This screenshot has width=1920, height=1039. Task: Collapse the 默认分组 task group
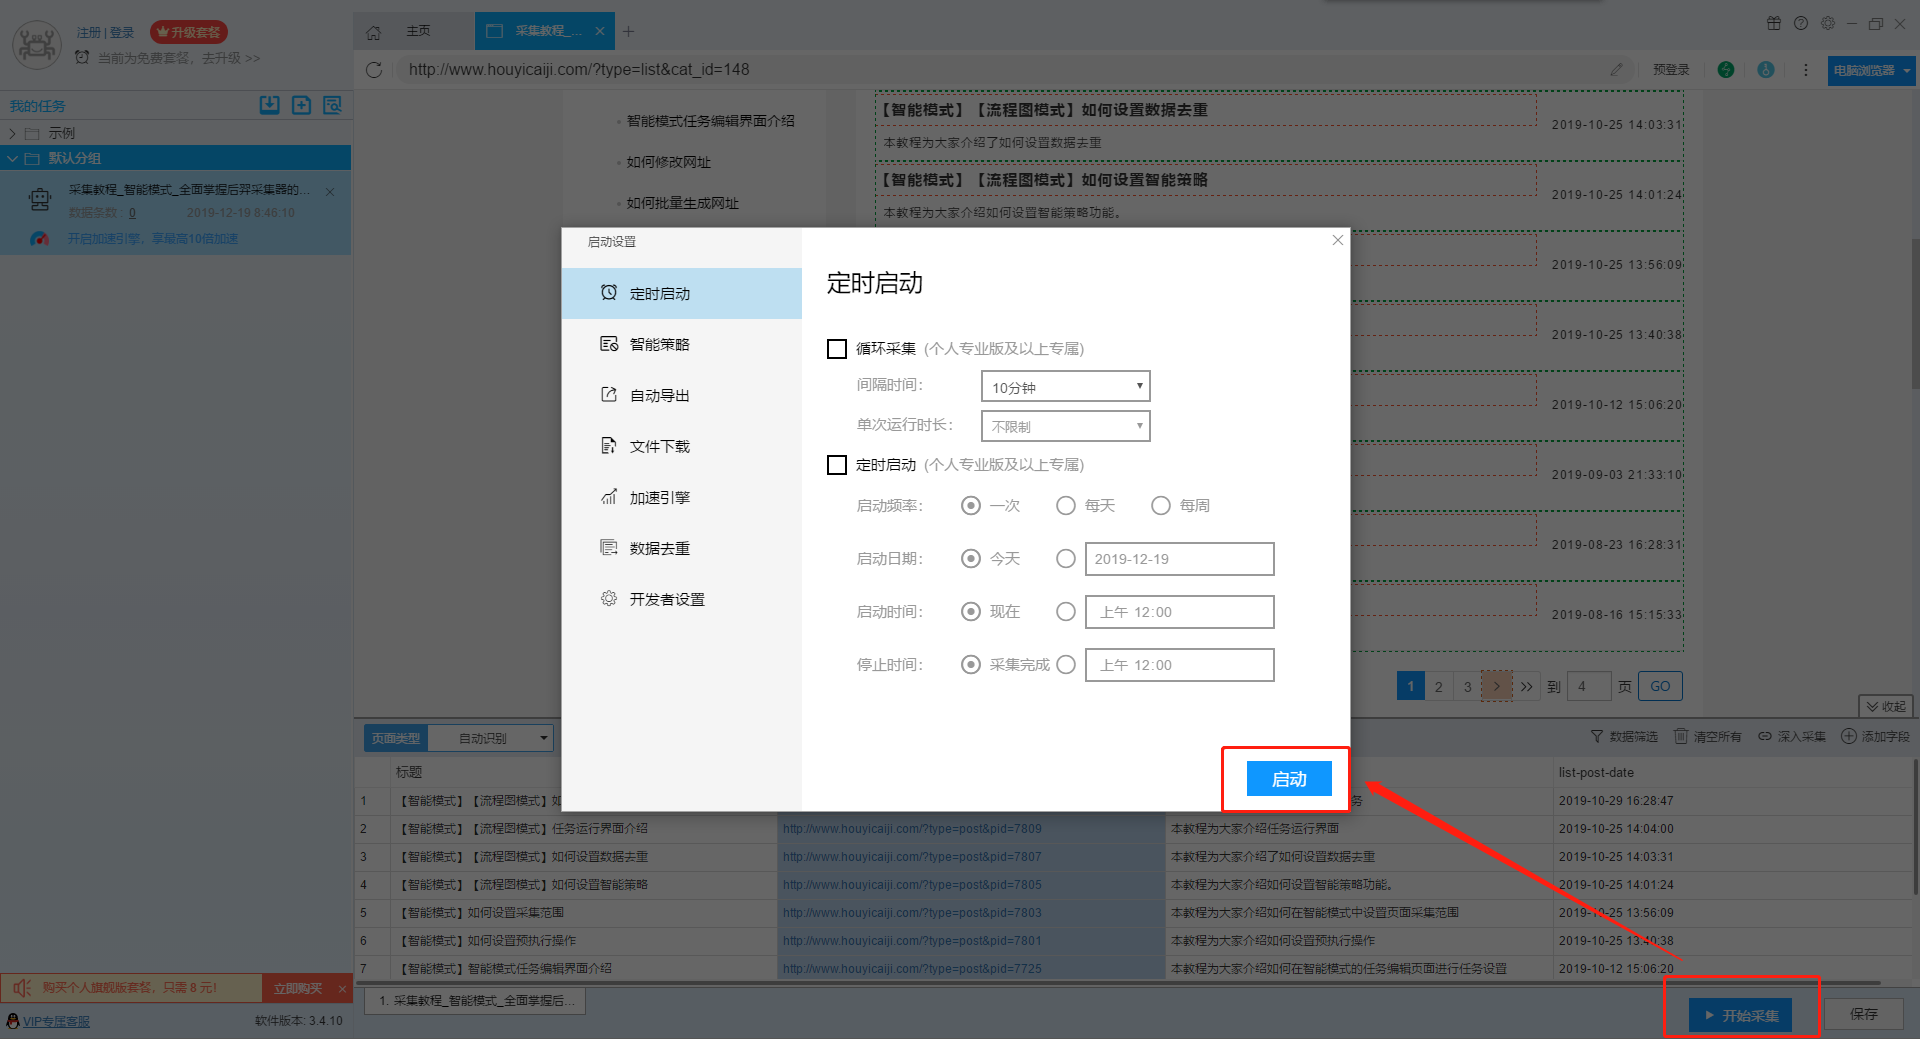(12, 158)
